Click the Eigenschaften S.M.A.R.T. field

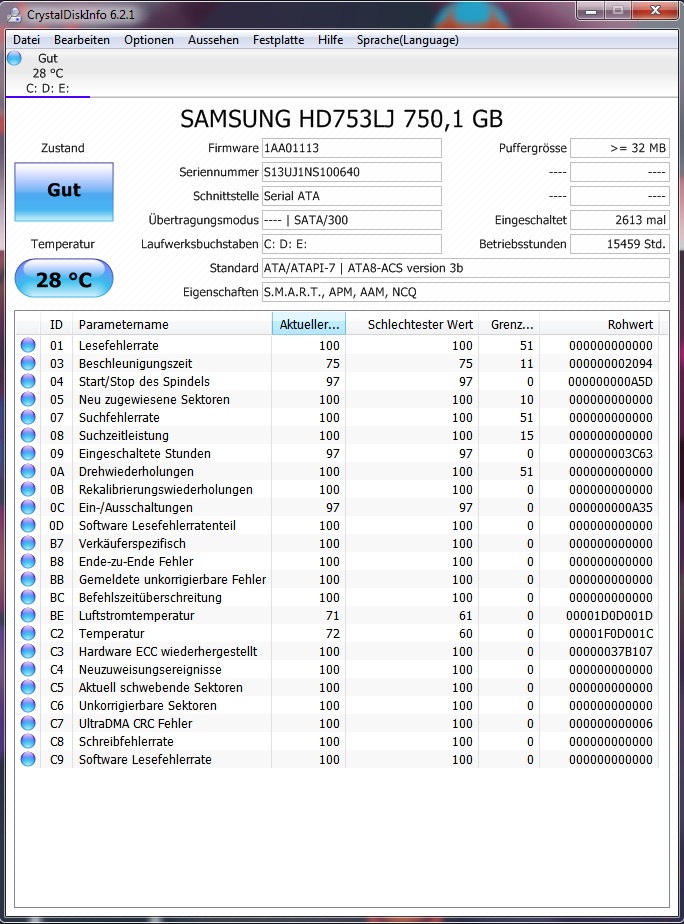[x=465, y=292]
